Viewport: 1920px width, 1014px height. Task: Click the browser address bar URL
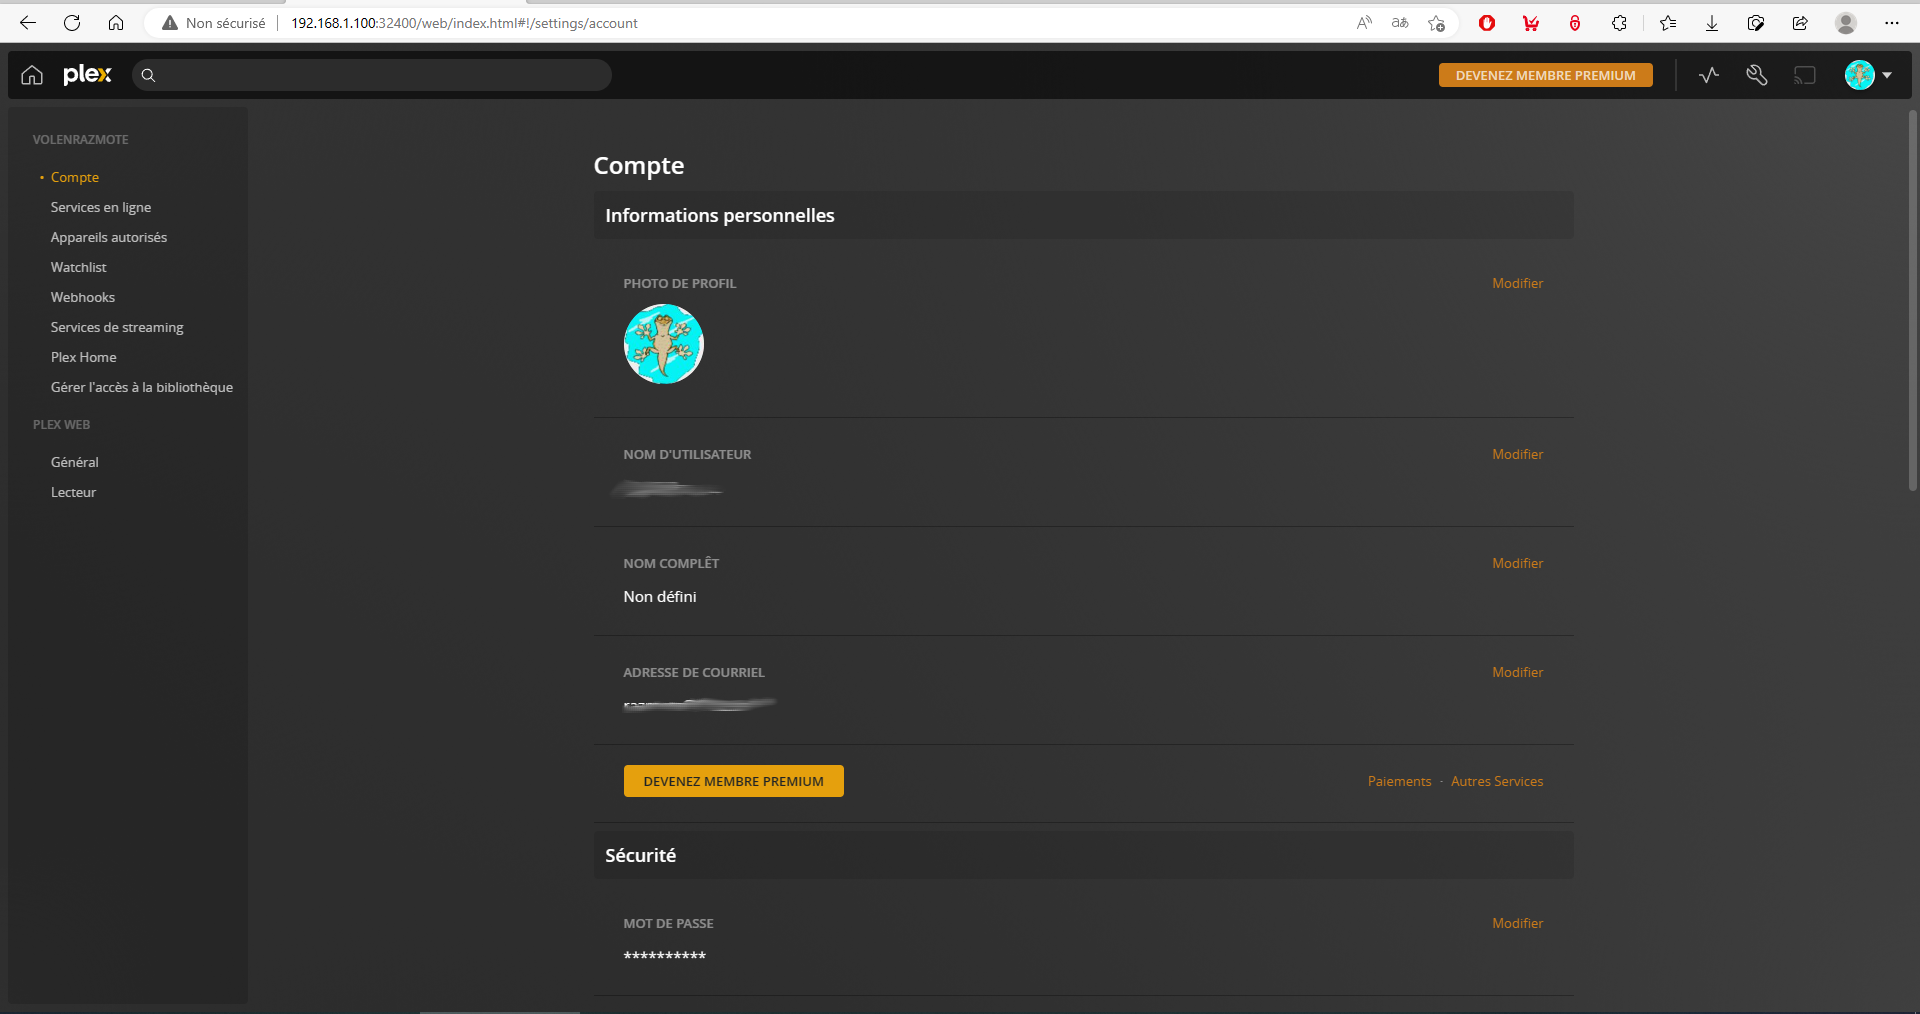point(464,23)
